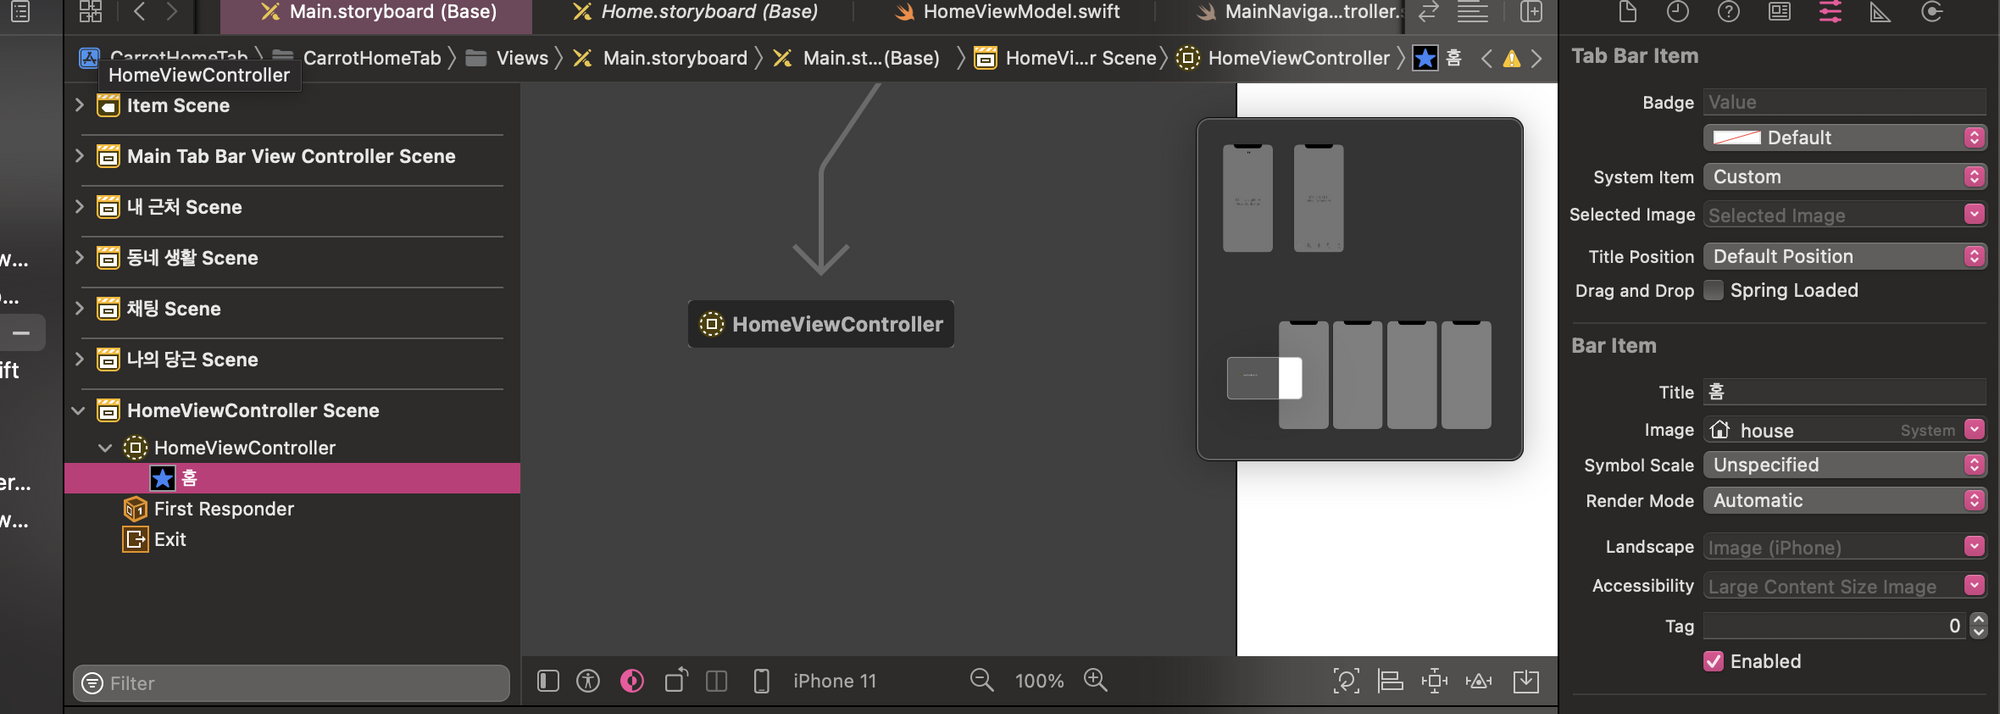Viewport: 2000px width, 714px height.
Task: Zoom in the storyboard canvas
Action: (1096, 681)
